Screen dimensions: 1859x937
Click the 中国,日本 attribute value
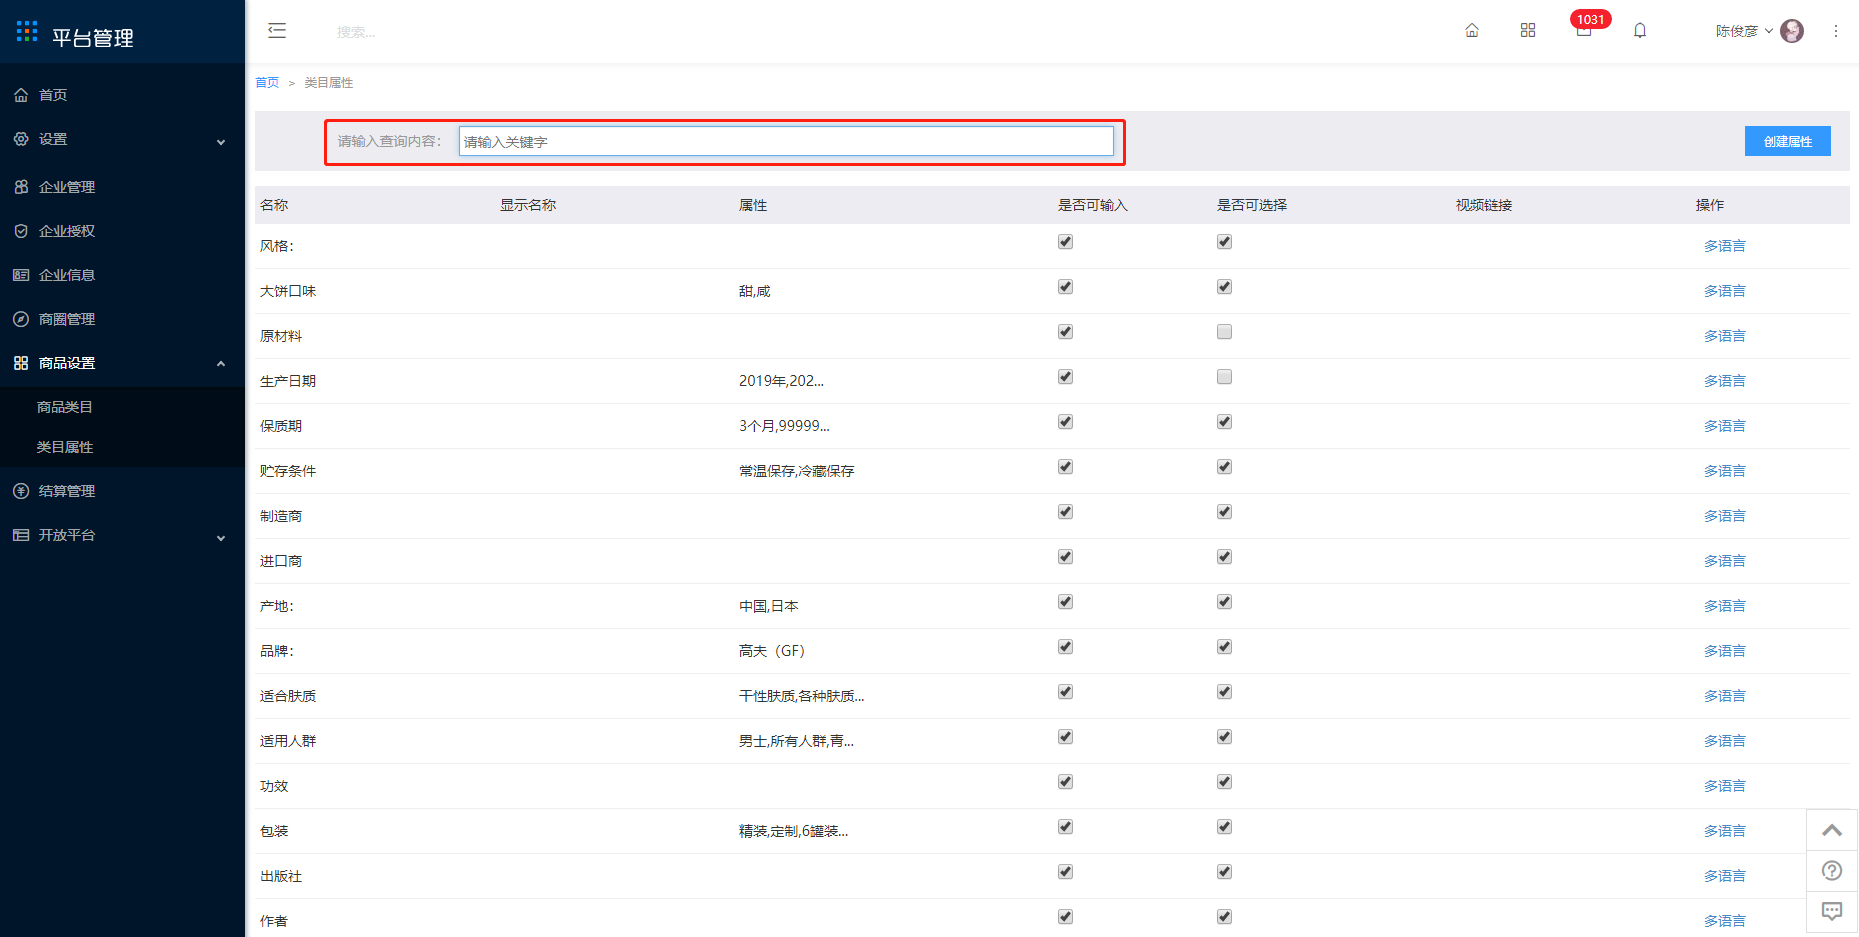[769, 606]
